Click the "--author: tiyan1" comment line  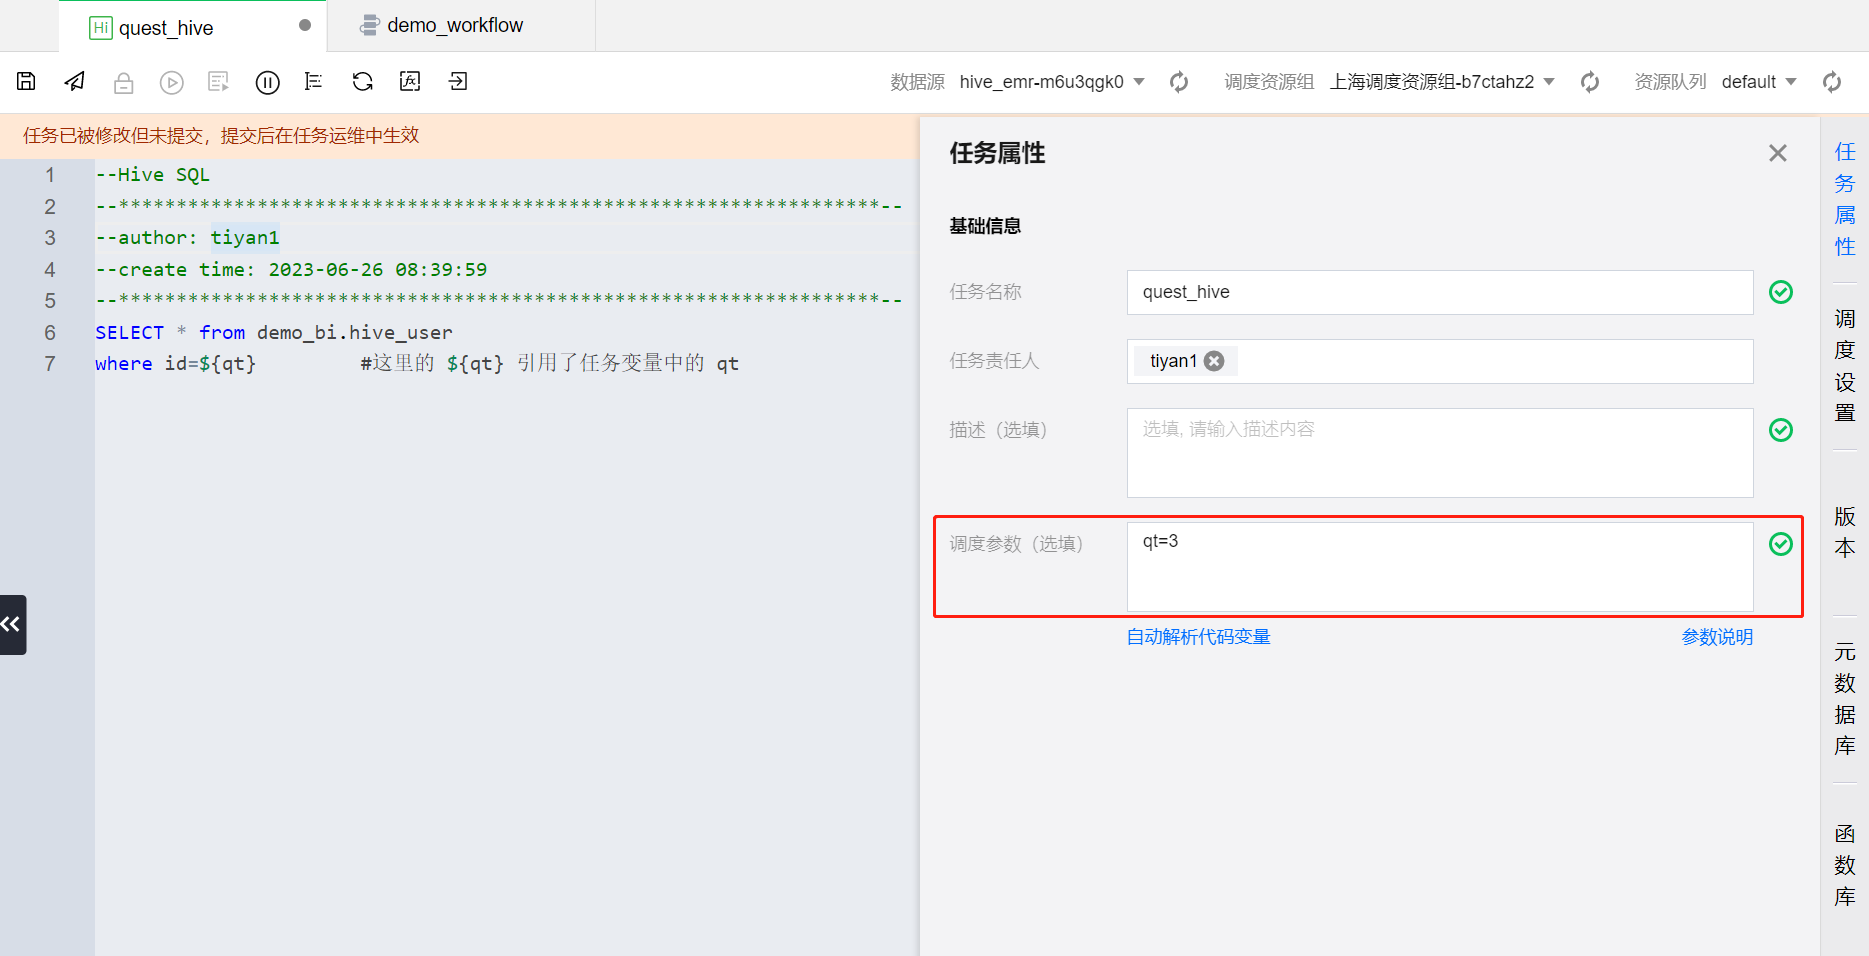pyautogui.click(x=188, y=238)
